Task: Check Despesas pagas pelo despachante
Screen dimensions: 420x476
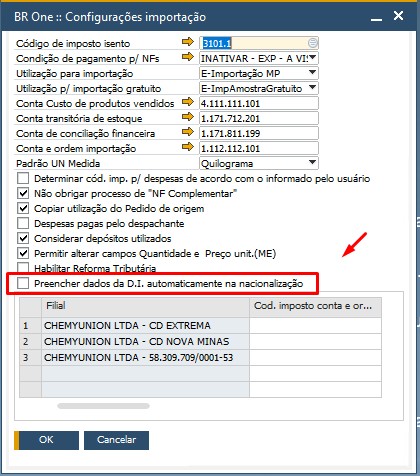Action: [23, 223]
